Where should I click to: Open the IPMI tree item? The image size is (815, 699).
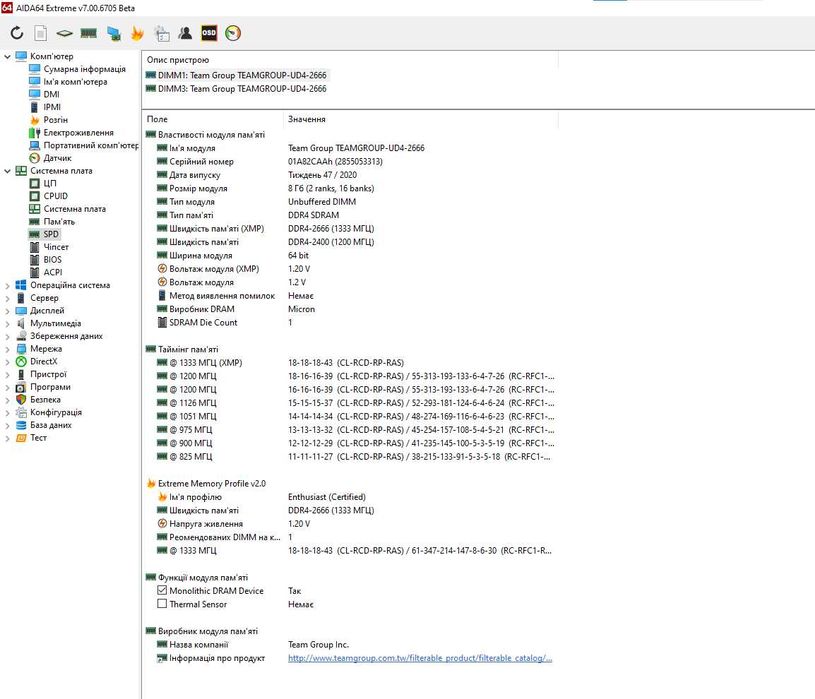(52, 107)
